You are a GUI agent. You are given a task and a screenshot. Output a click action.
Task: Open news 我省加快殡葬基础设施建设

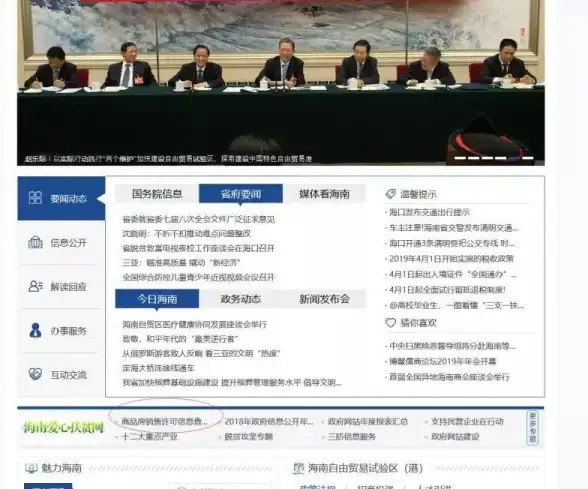click(x=232, y=382)
